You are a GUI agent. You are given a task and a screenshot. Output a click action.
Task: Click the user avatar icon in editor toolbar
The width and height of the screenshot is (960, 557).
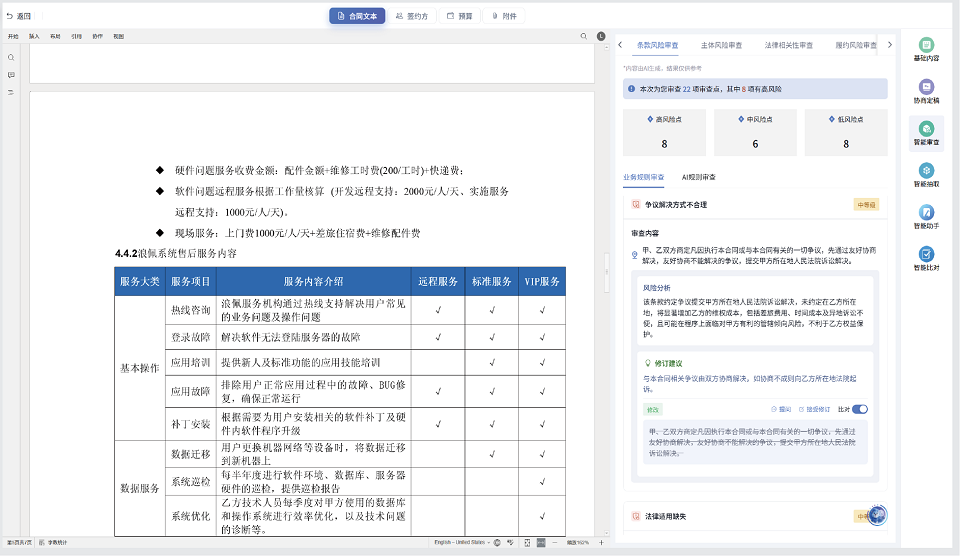[601, 37]
